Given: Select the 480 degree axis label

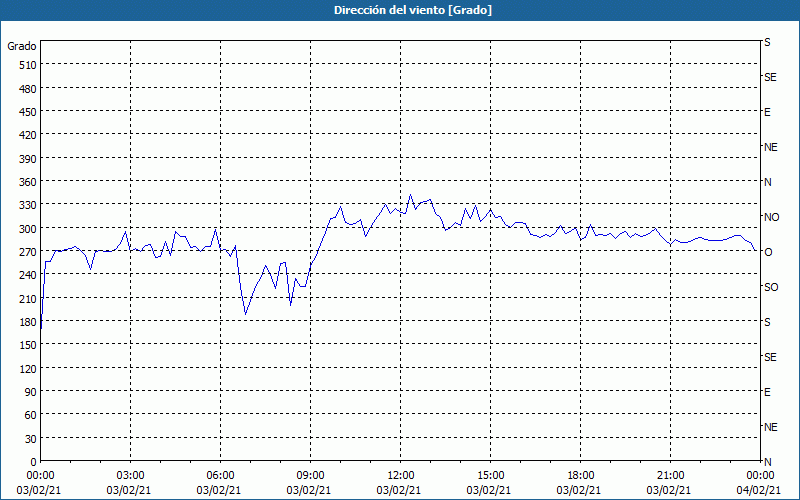Looking at the screenshot, I should pos(28,89).
